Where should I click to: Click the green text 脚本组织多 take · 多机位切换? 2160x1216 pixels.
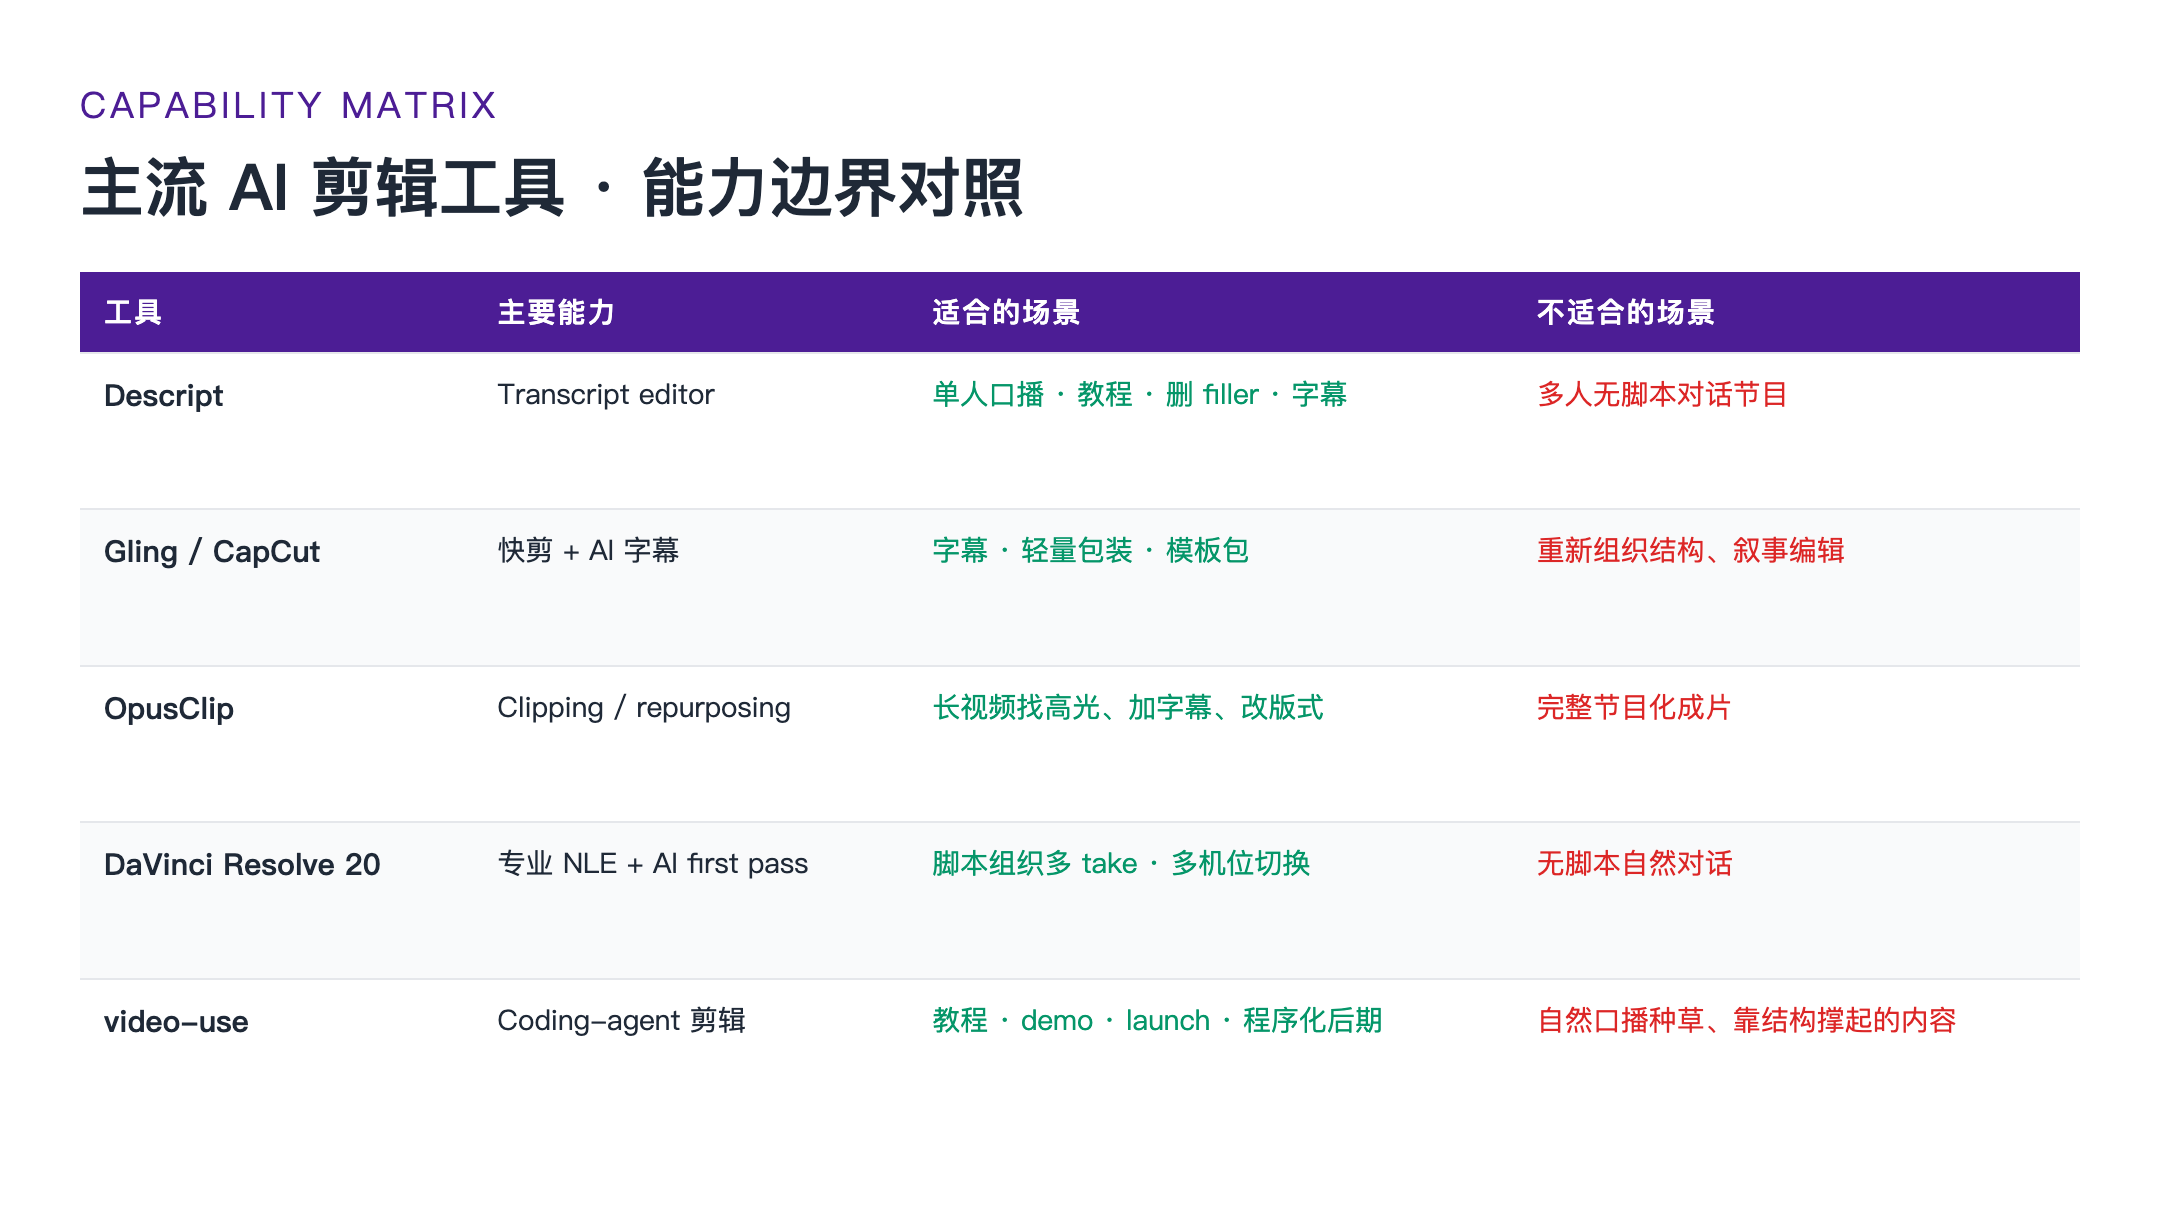click(1121, 863)
